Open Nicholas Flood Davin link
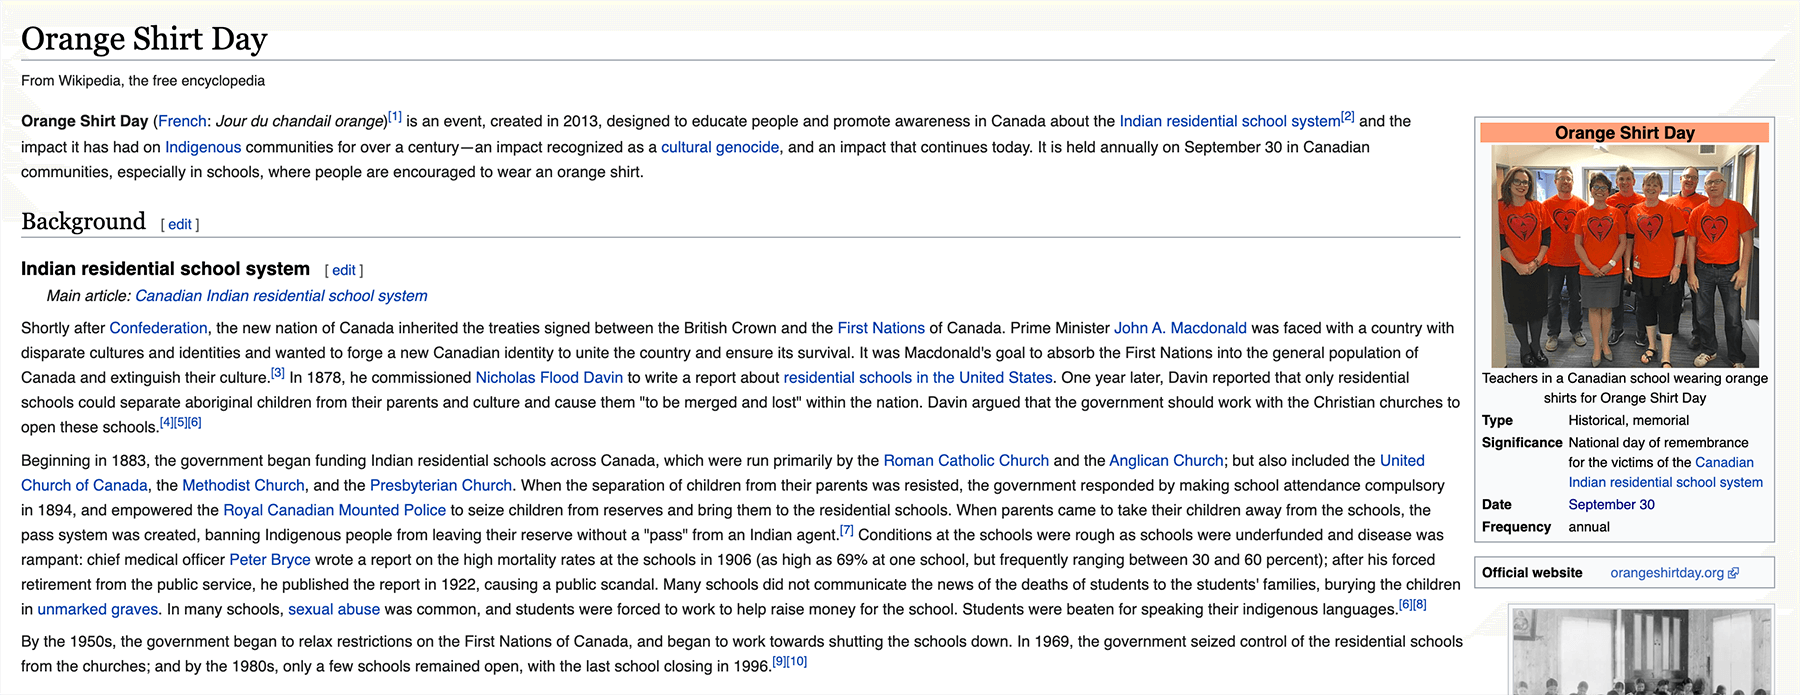 (x=549, y=378)
